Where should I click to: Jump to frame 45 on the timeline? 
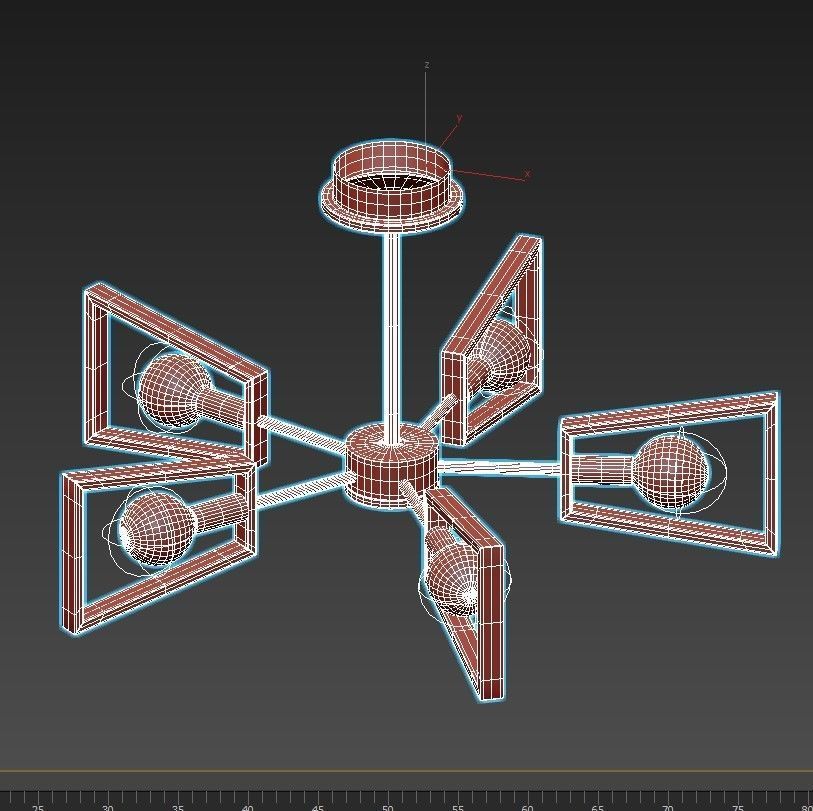pyautogui.click(x=317, y=807)
